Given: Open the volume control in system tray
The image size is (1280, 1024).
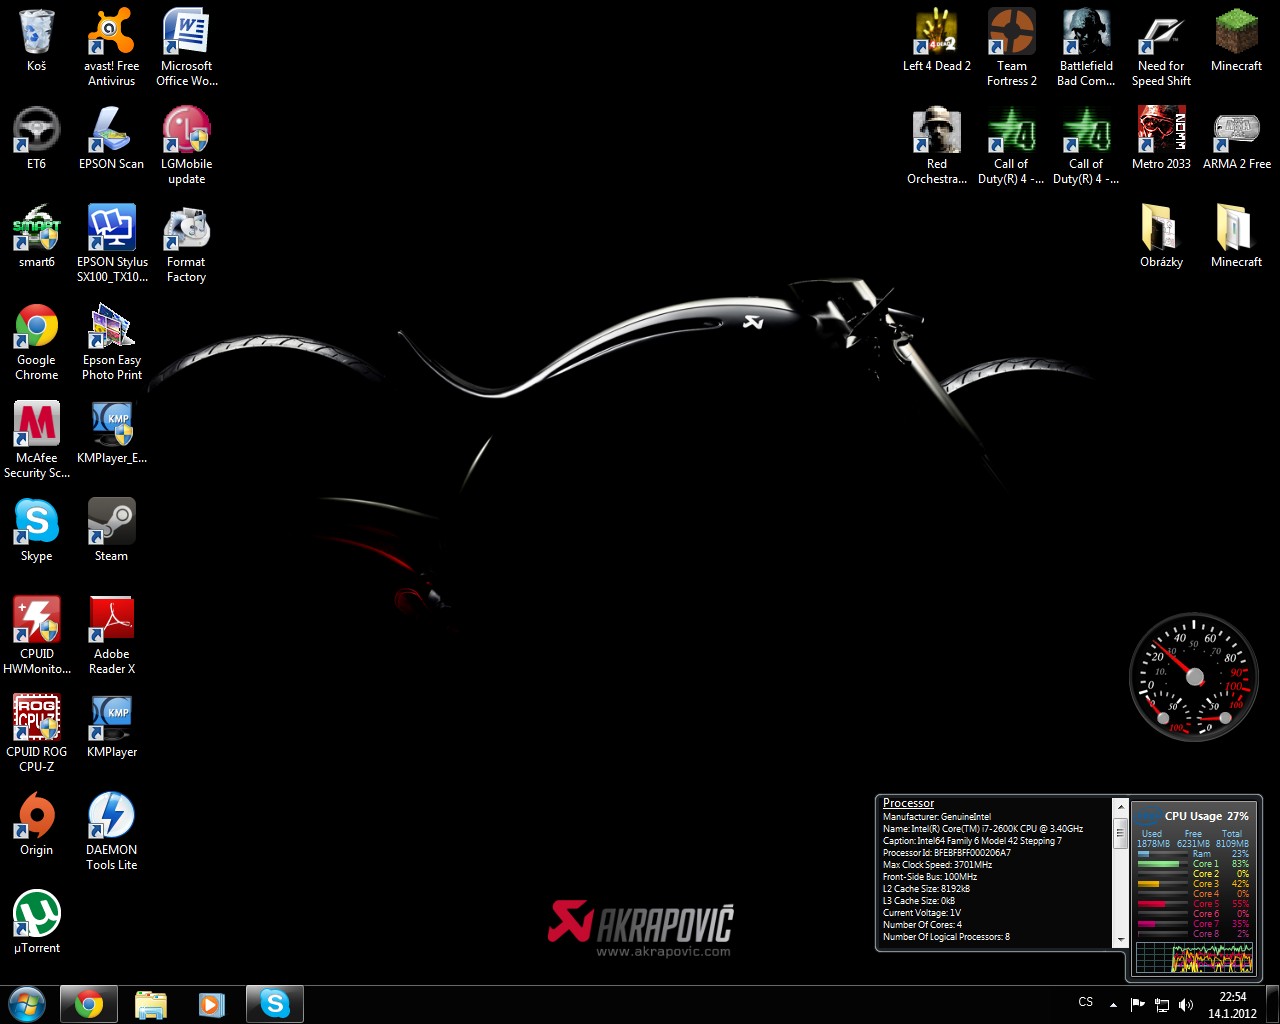Looking at the screenshot, I should pos(1186,1004).
